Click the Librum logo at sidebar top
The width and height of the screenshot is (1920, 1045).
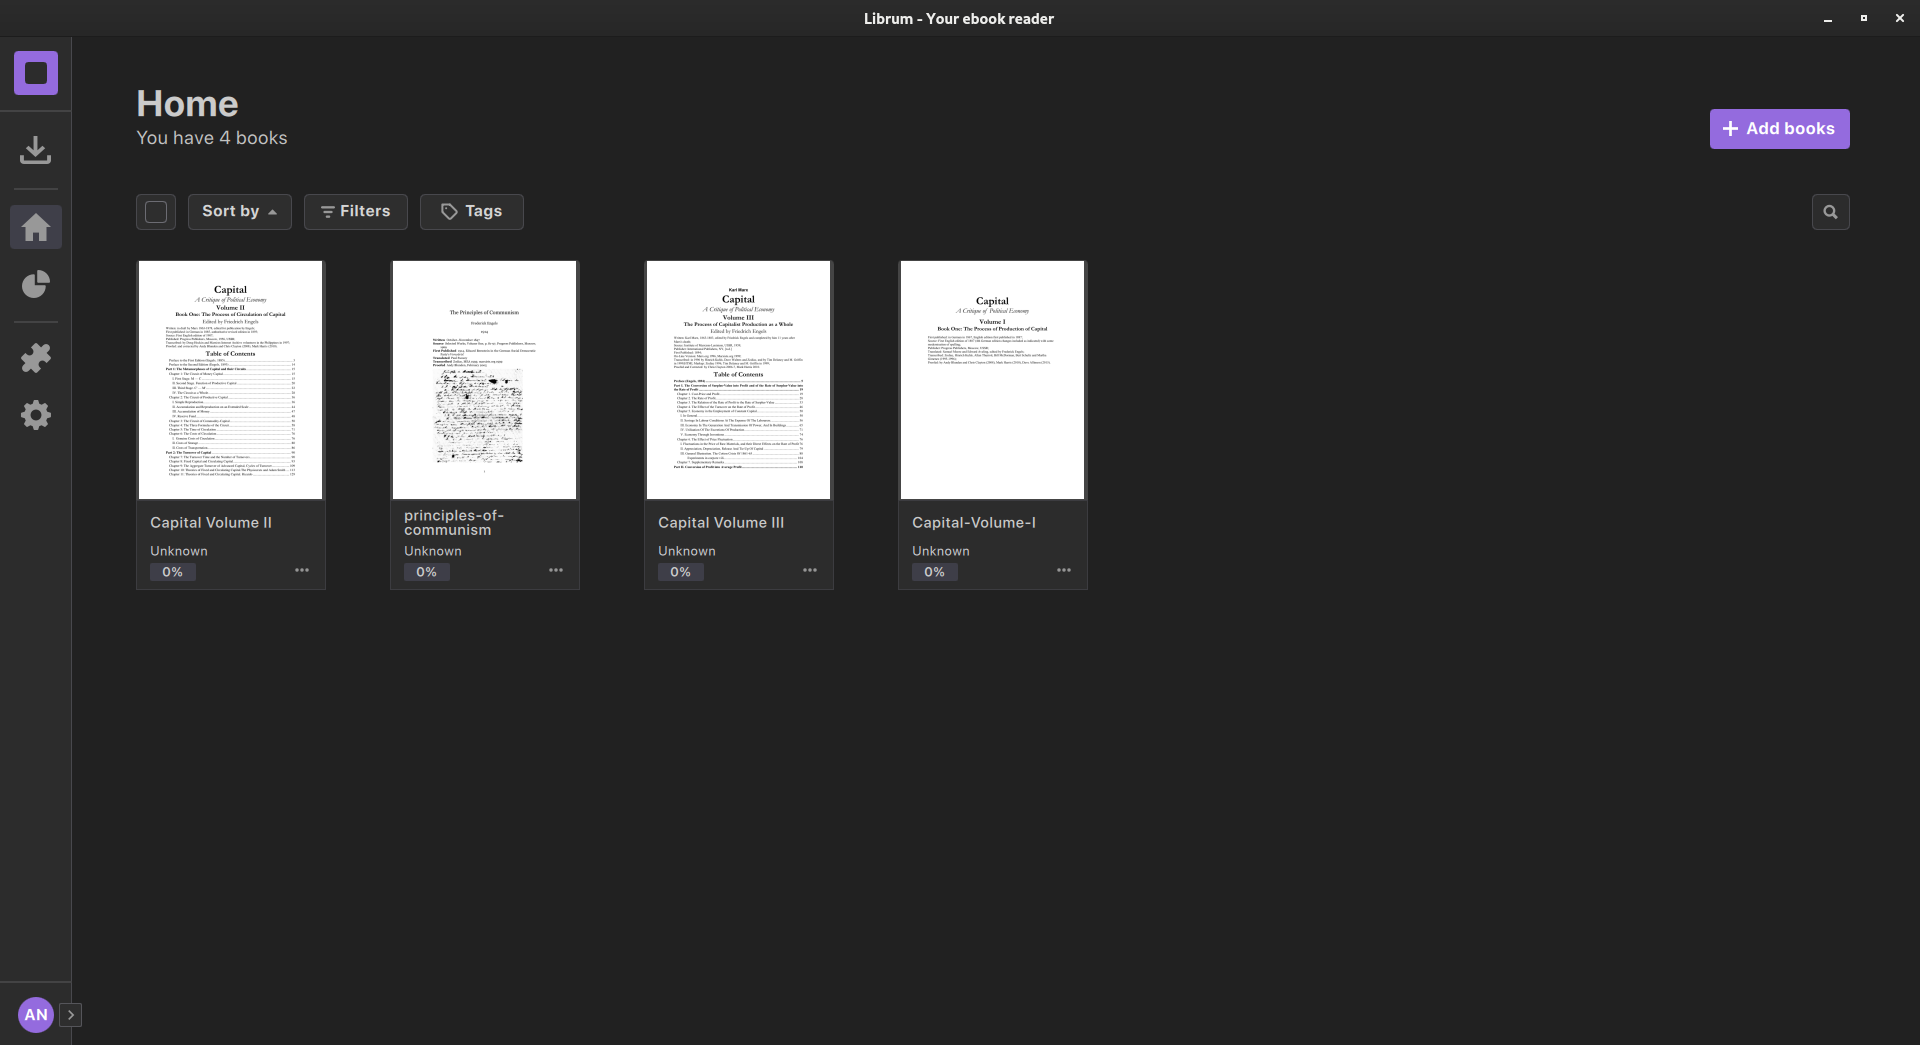(35, 72)
